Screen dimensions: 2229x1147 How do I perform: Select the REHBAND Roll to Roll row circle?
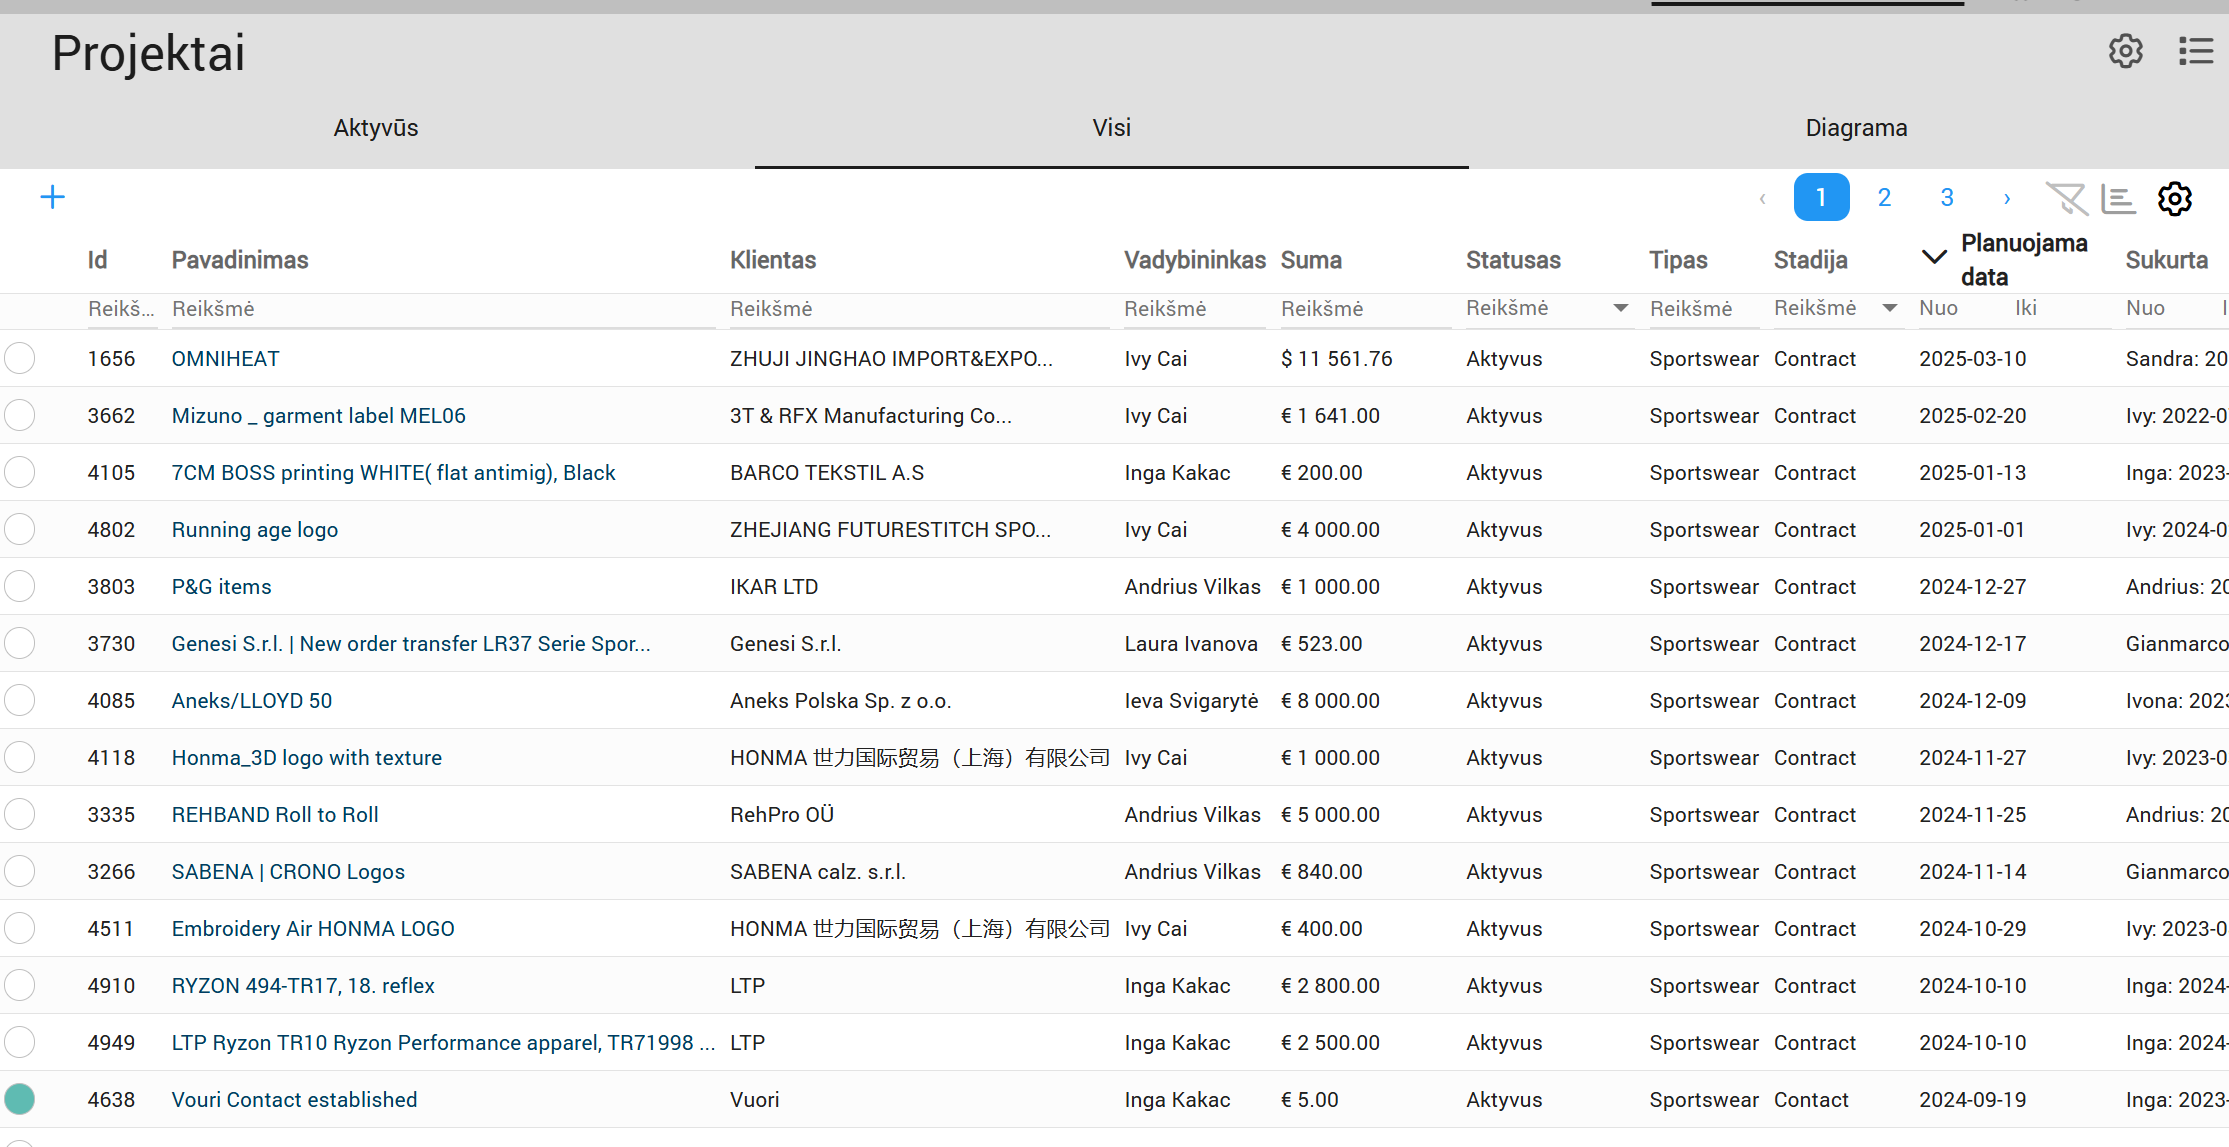point(19,814)
